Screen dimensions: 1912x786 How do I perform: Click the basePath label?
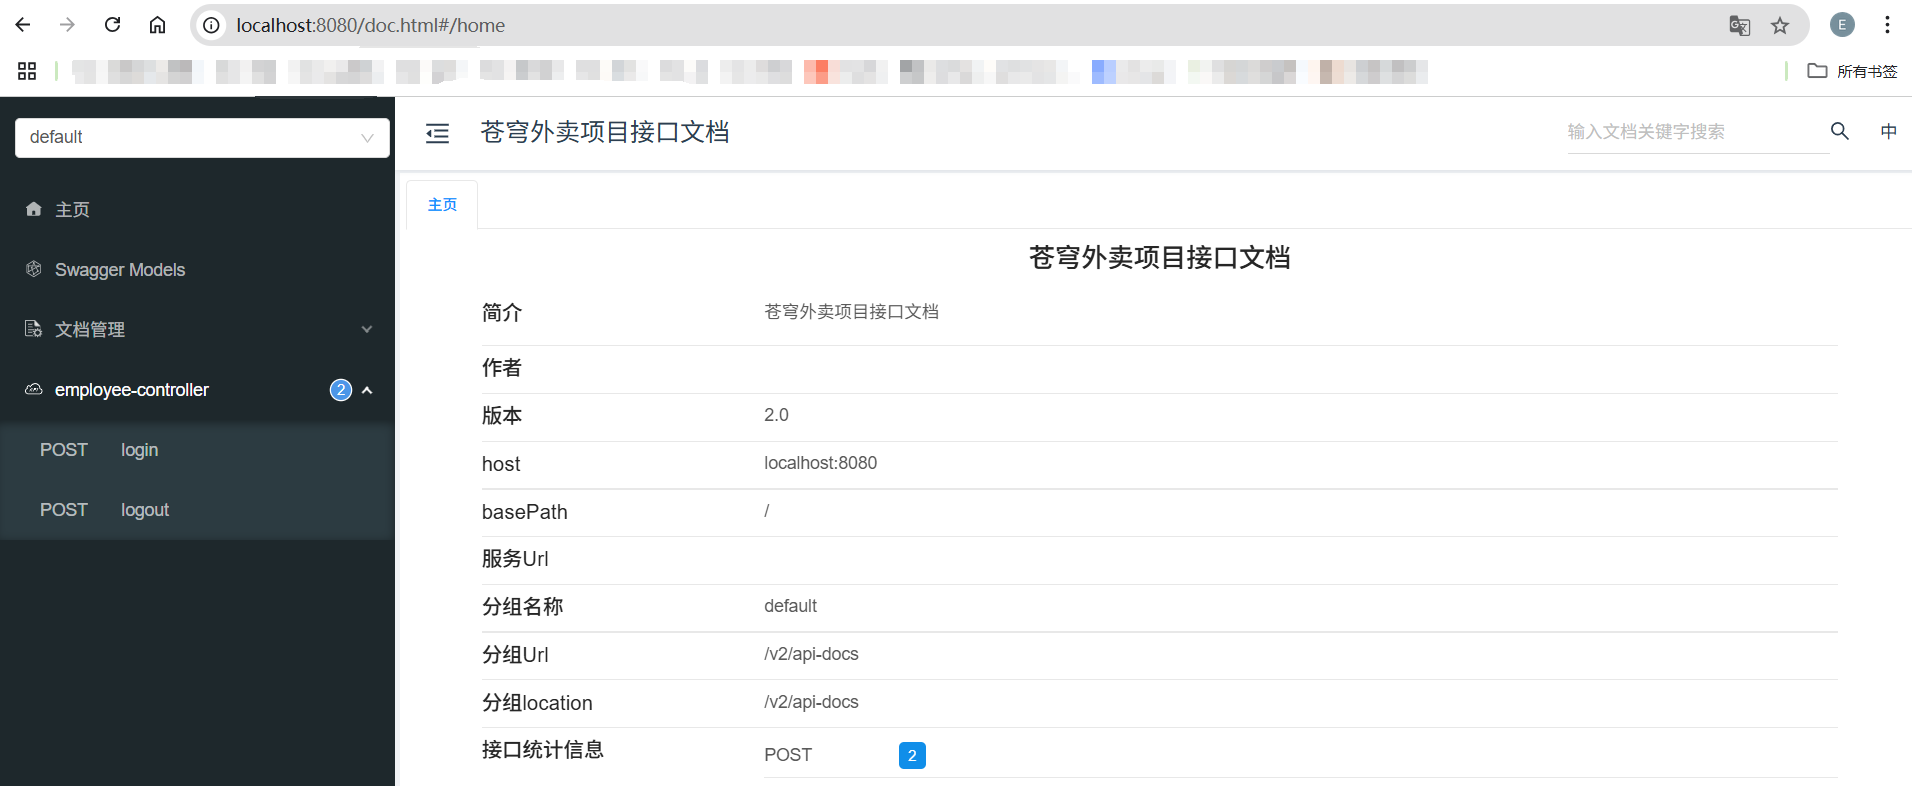click(524, 512)
